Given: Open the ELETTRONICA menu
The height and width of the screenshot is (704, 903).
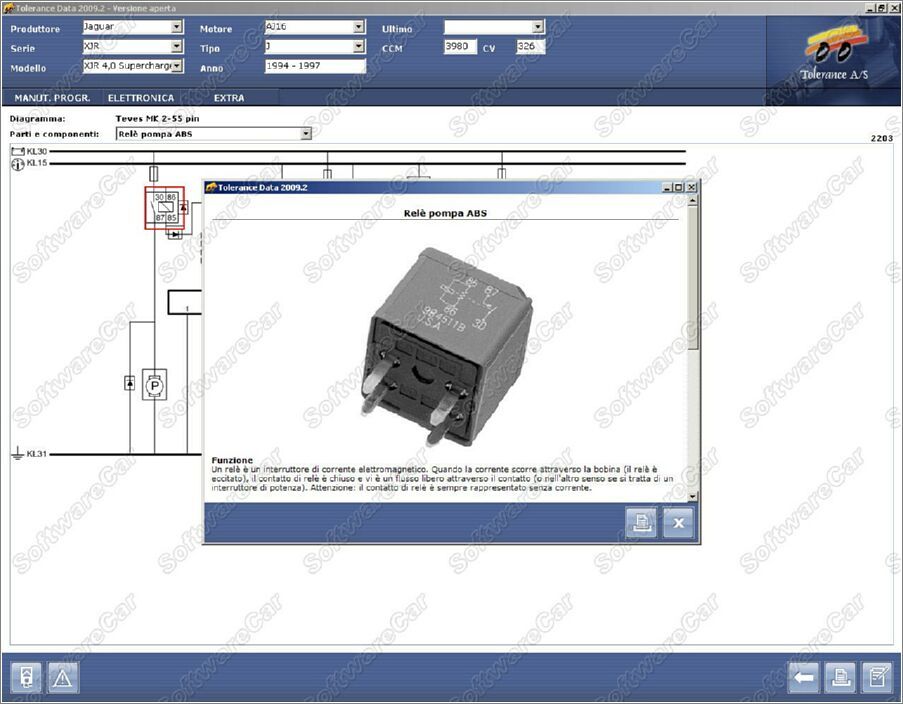Looking at the screenshot, I should (x=141, y=98).
